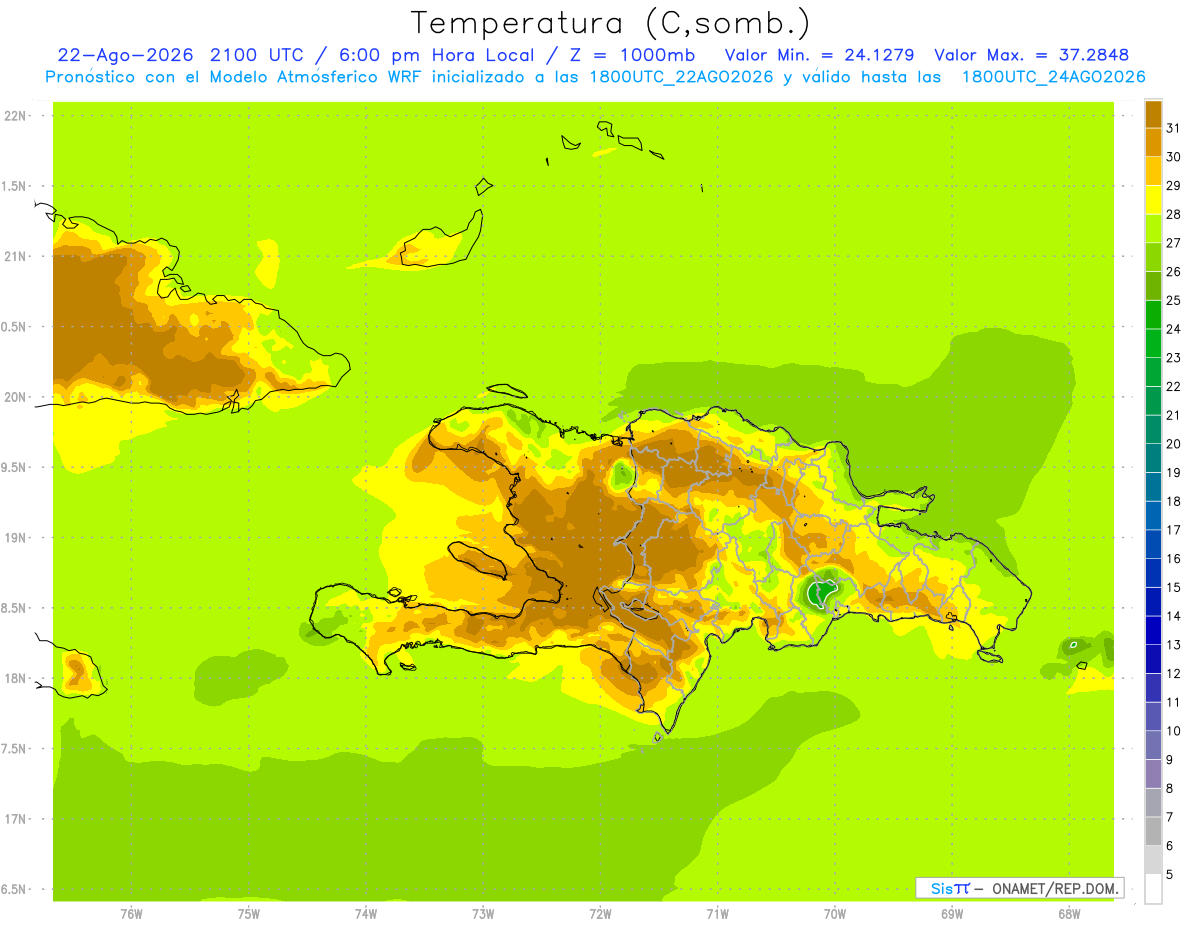Click the color scale label '12'
The height and width of the screenshot is (927, 1200).
pyautogui.click(x=1173, y=673)
